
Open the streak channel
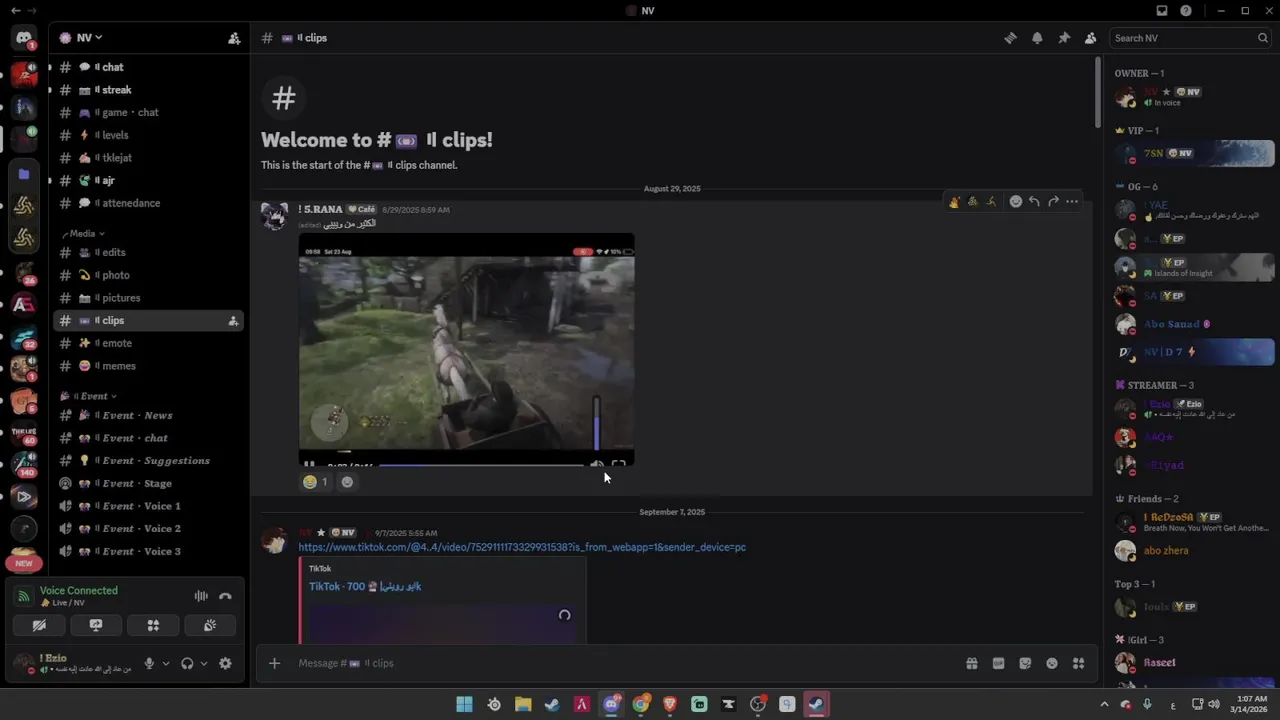click(148, 90)
